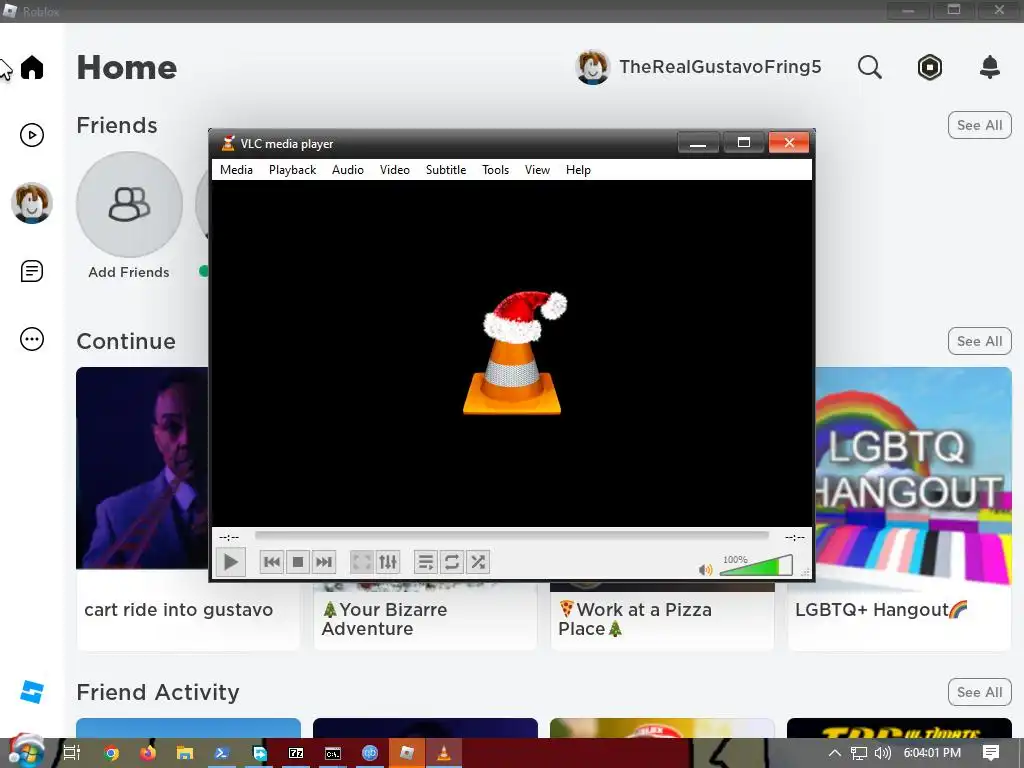Open the avatar icon in Roblox sidebar
1024x768 pixels.
(x=31, y=203)
